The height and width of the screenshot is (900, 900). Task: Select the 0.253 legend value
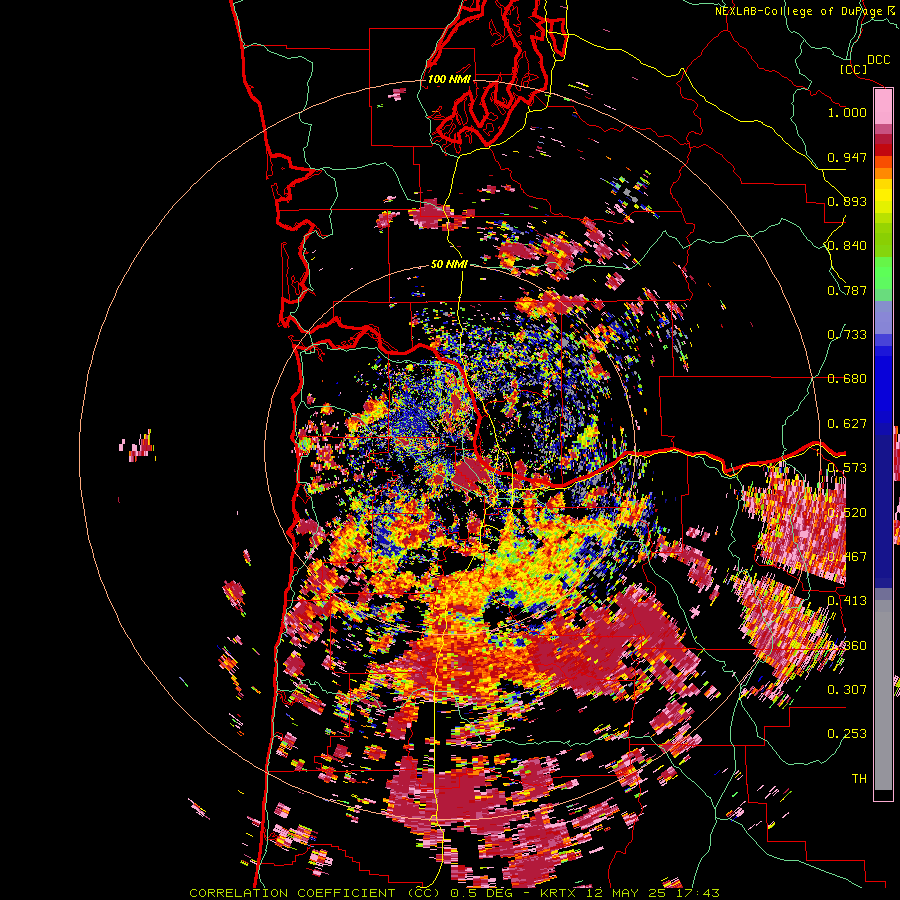pos(847,734)
